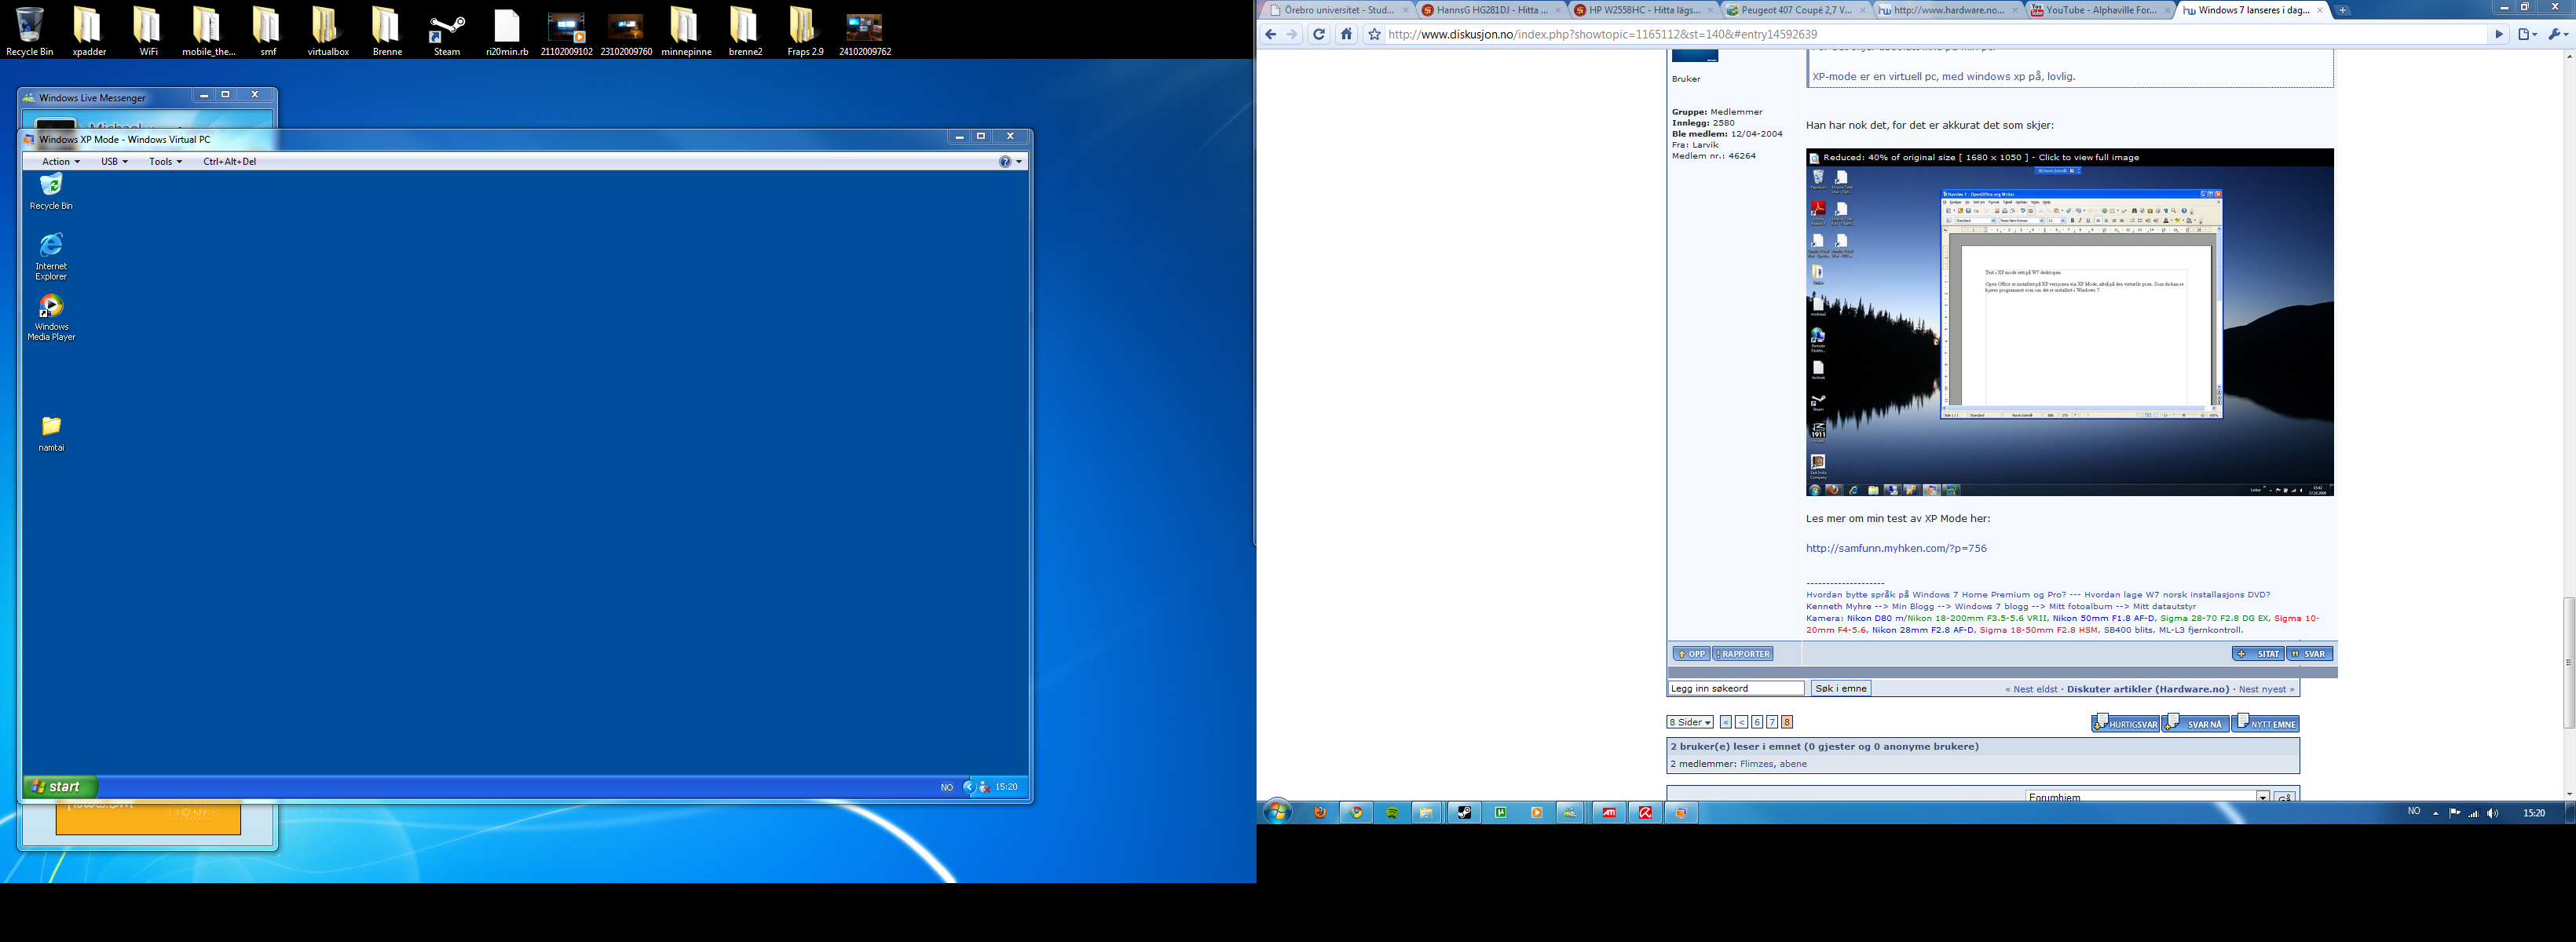Open Steam from taskbar

coord(1464,813)
